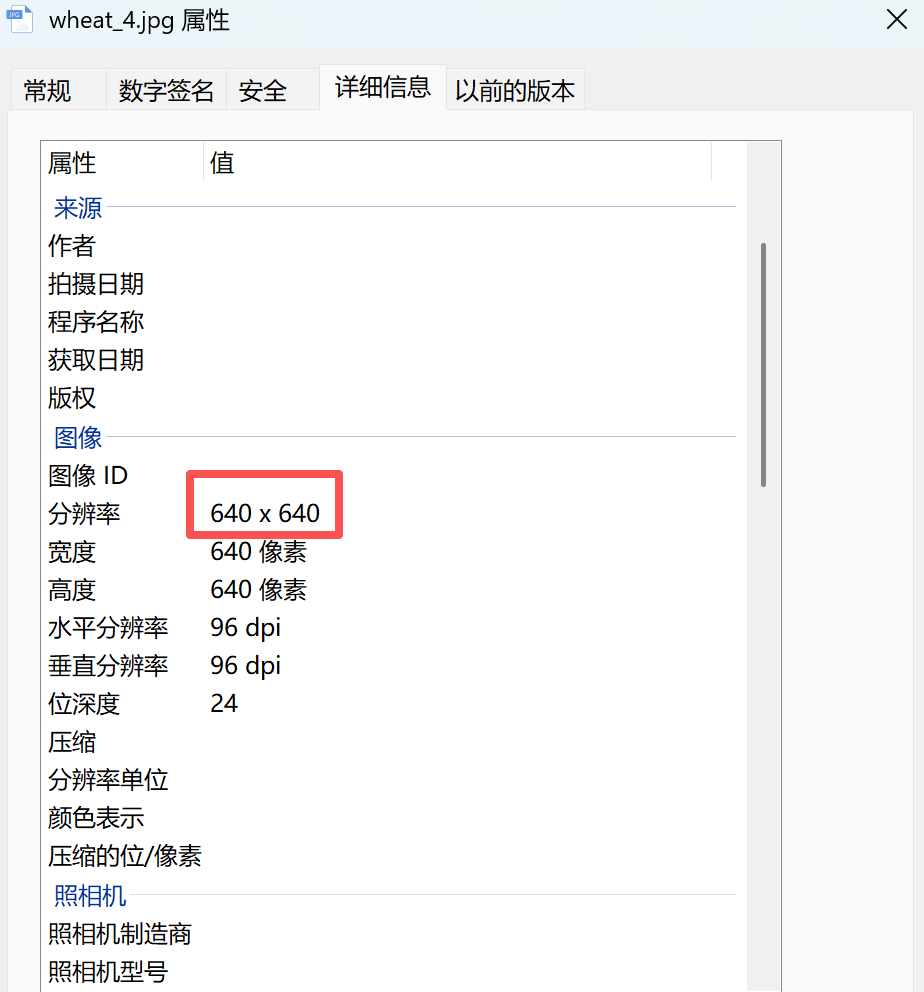Click the 高度 property label
The height and width of the screenshot is (992, 924).
[71, 590]
